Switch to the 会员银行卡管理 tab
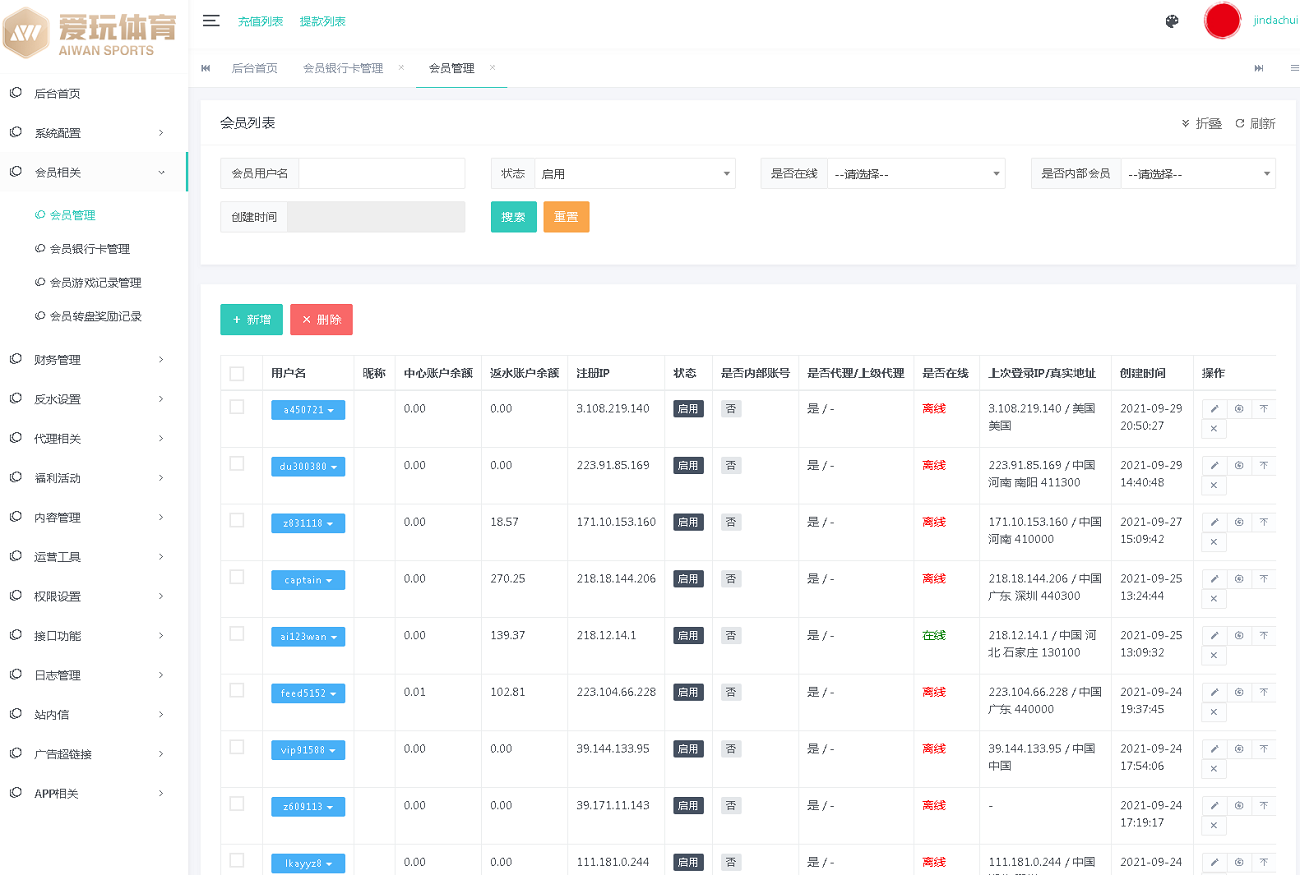Viewport: 1300px width, 875px height. [x=343, y=68]
